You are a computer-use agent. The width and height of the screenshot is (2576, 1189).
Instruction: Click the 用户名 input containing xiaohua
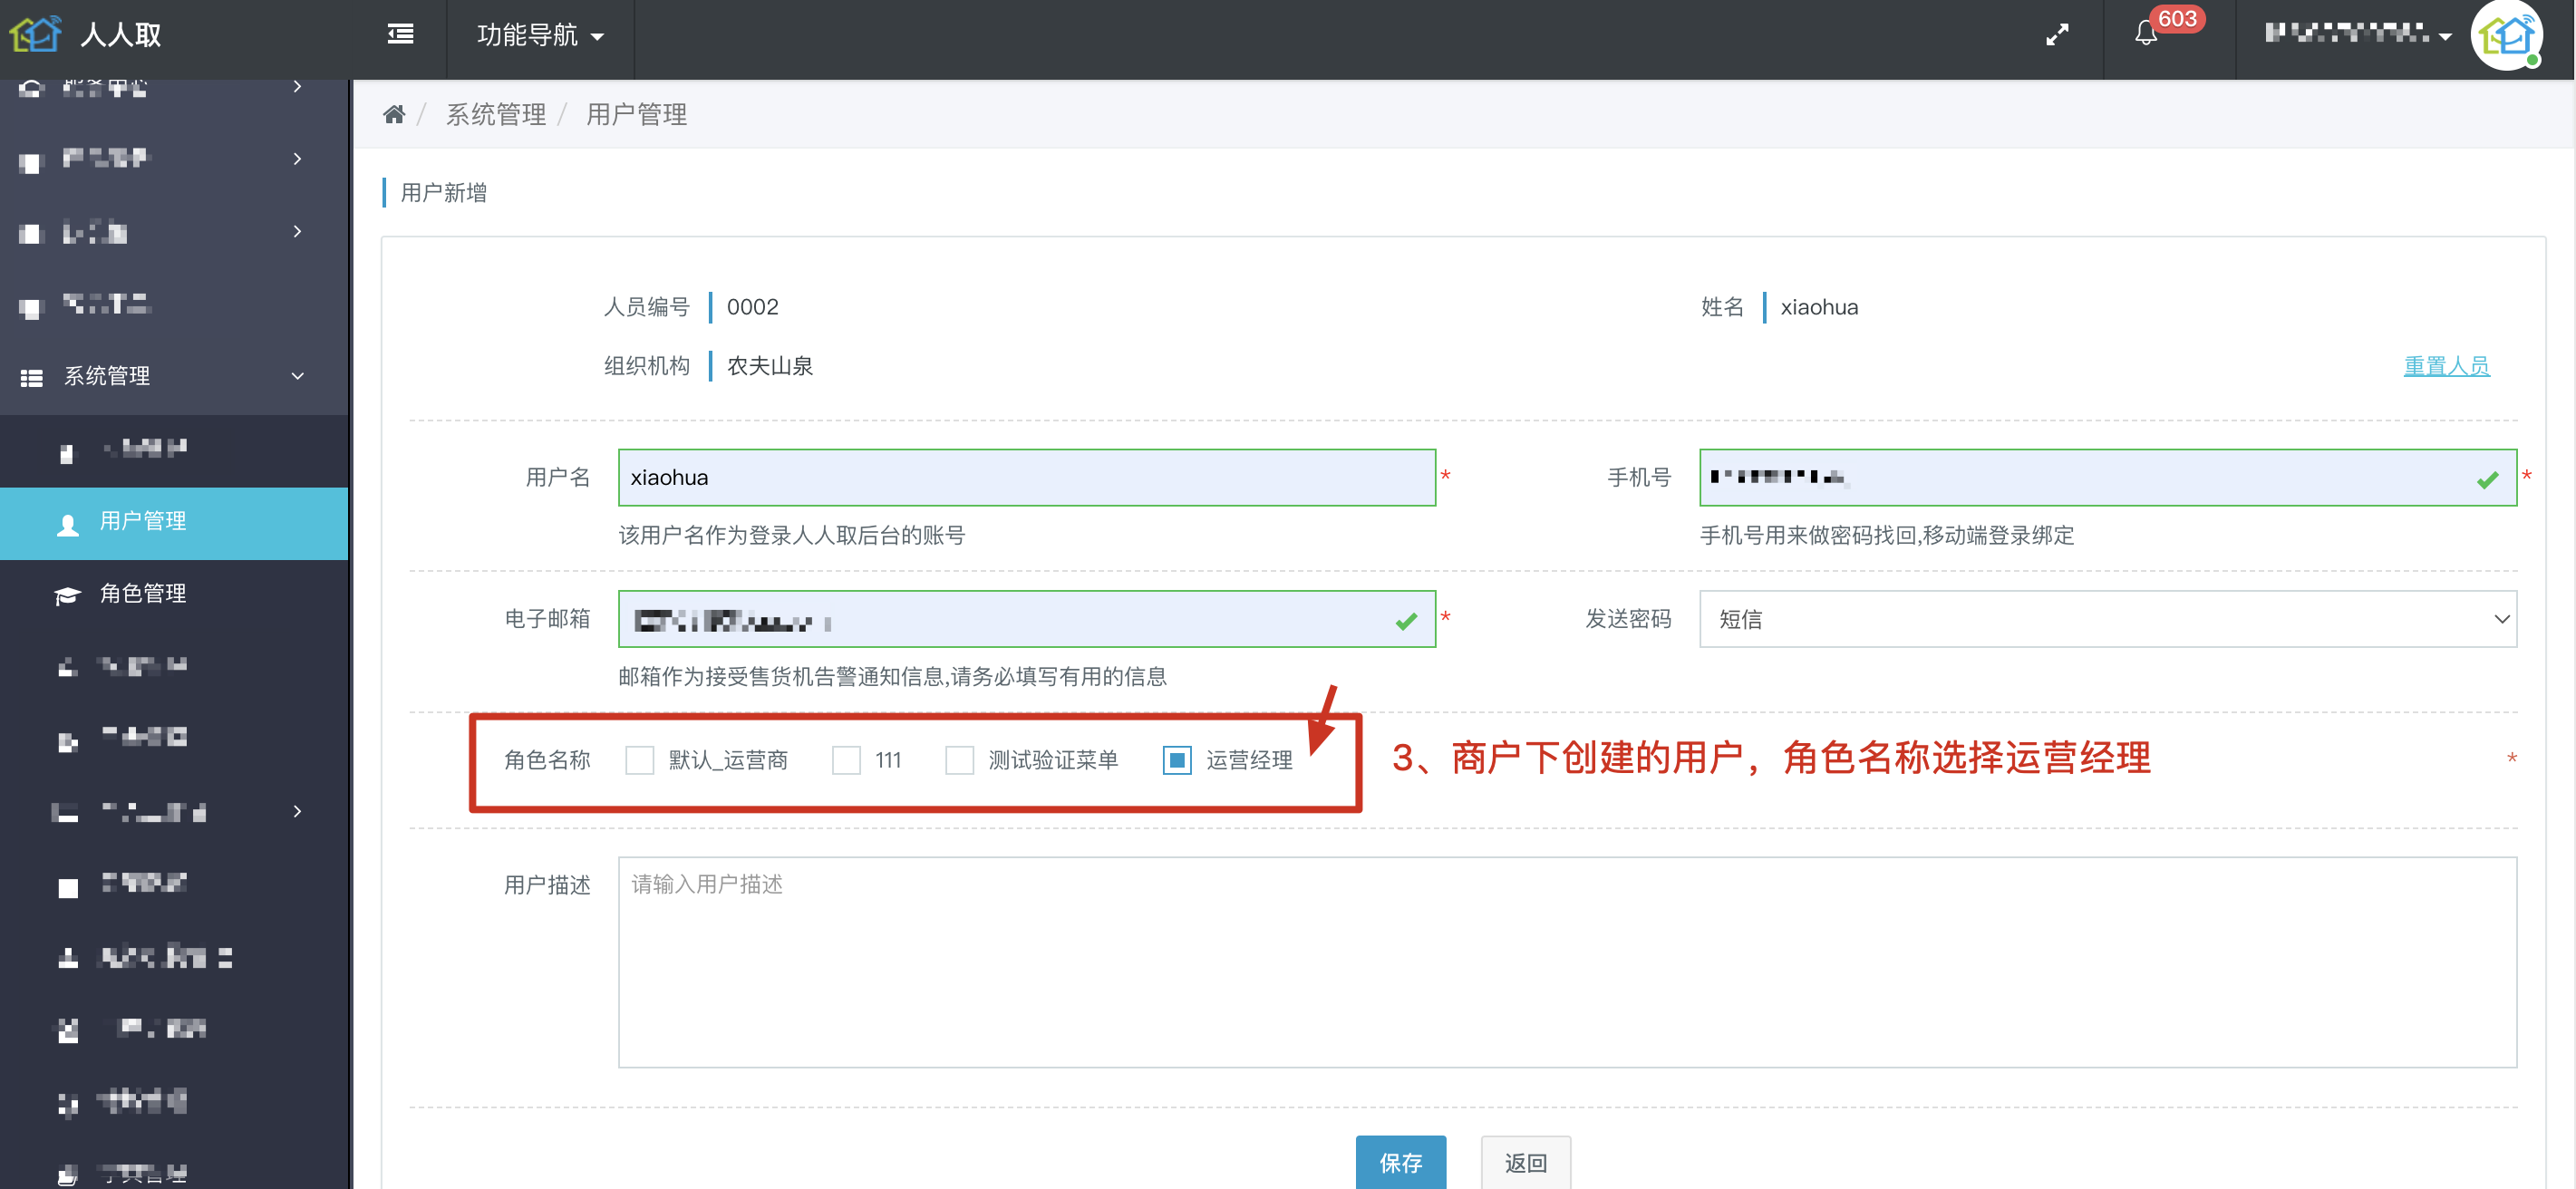click(1026, 477)
